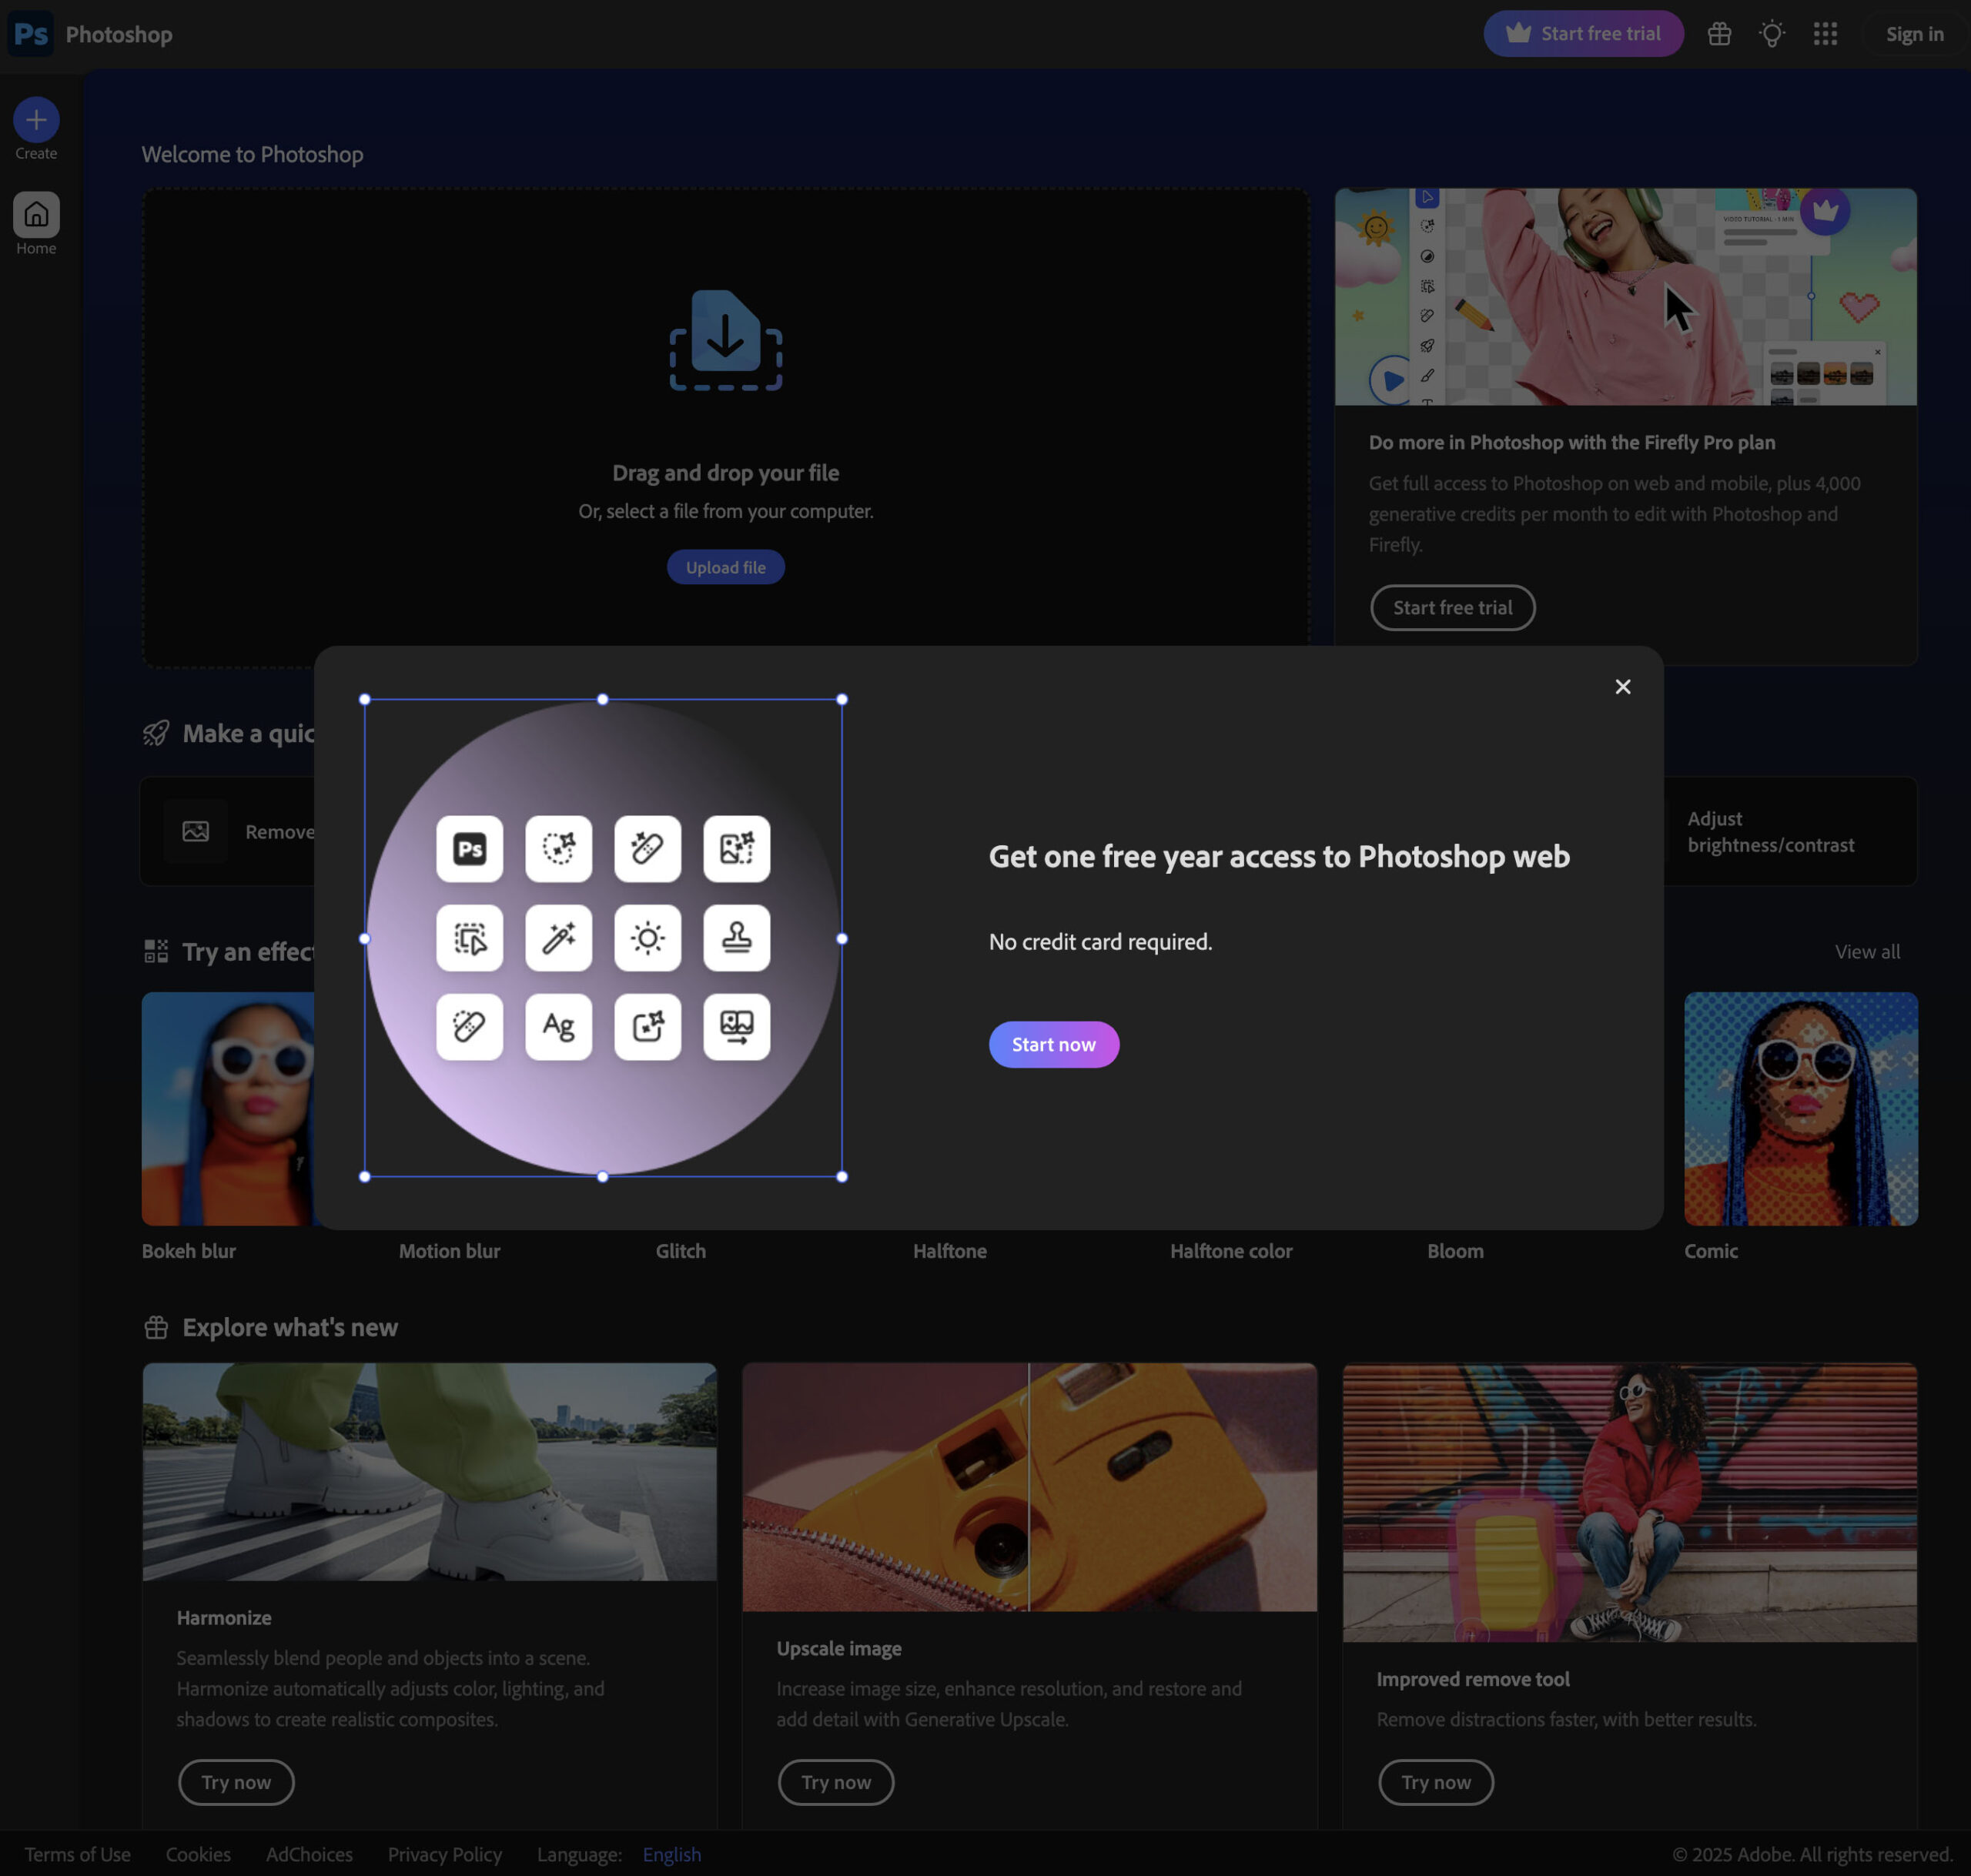
Task: Select the Comic effect thumbnail
Action: (1800, 1109)
